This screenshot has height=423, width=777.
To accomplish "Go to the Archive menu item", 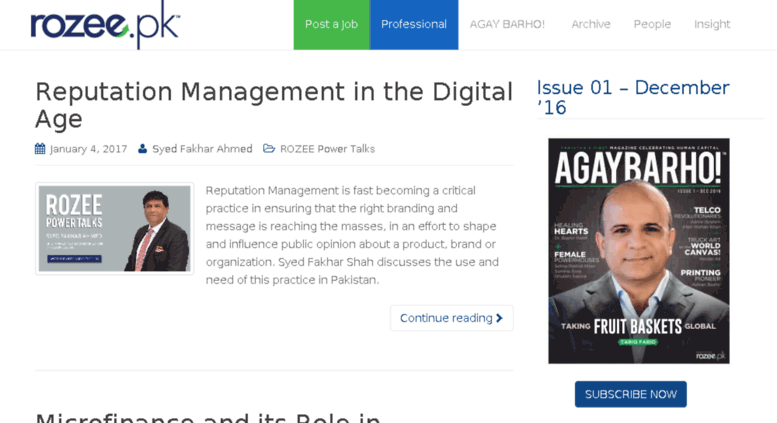I will point(591,24).
